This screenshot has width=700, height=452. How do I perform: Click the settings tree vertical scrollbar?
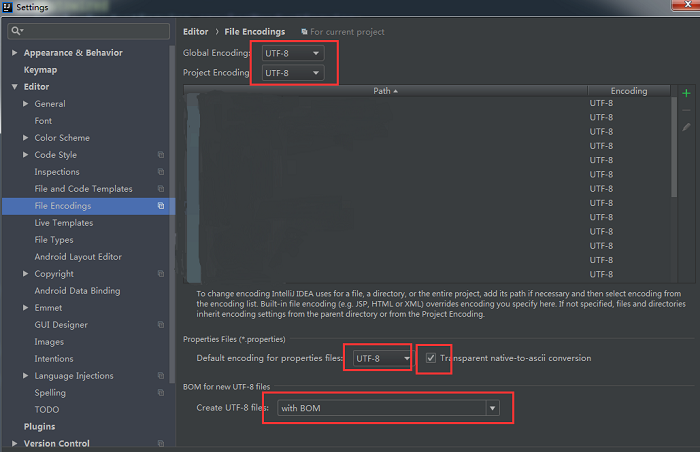point(172,214)
